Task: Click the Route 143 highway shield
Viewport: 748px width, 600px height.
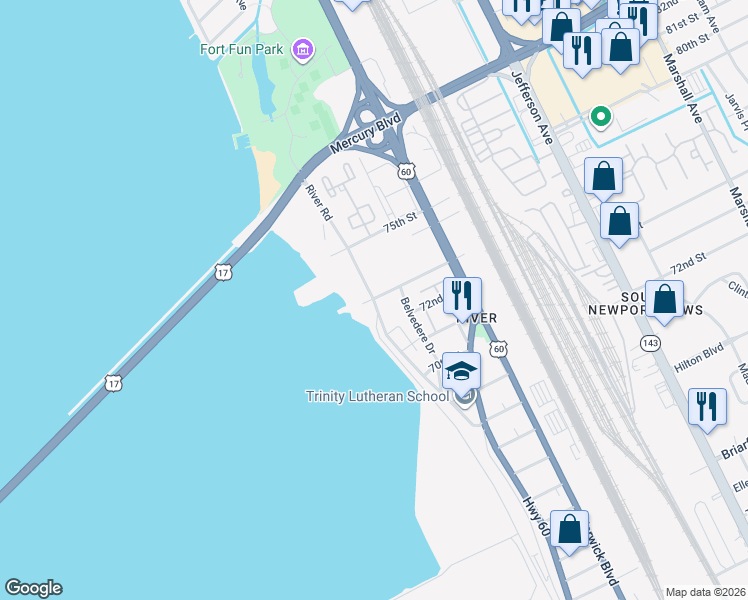Action: [x=650, y=343]
